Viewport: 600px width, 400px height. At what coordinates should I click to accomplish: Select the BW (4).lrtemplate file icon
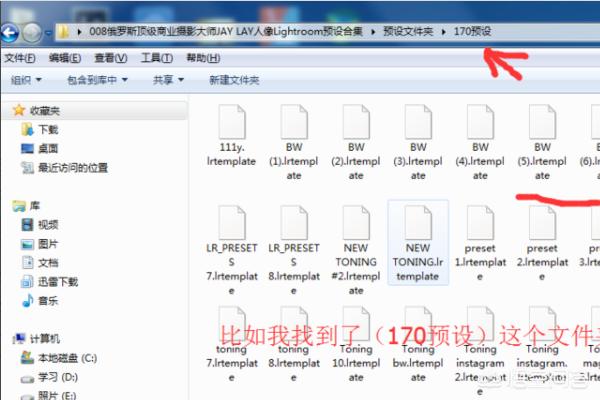pyautogui.click(x=480, y=122)
